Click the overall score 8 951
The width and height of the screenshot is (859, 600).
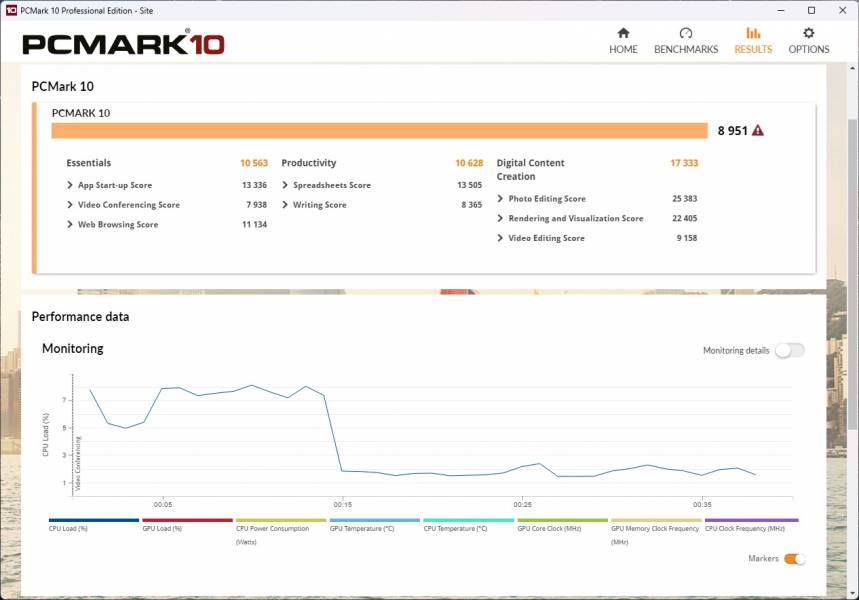pyautogui.click(x=732, y=130)
